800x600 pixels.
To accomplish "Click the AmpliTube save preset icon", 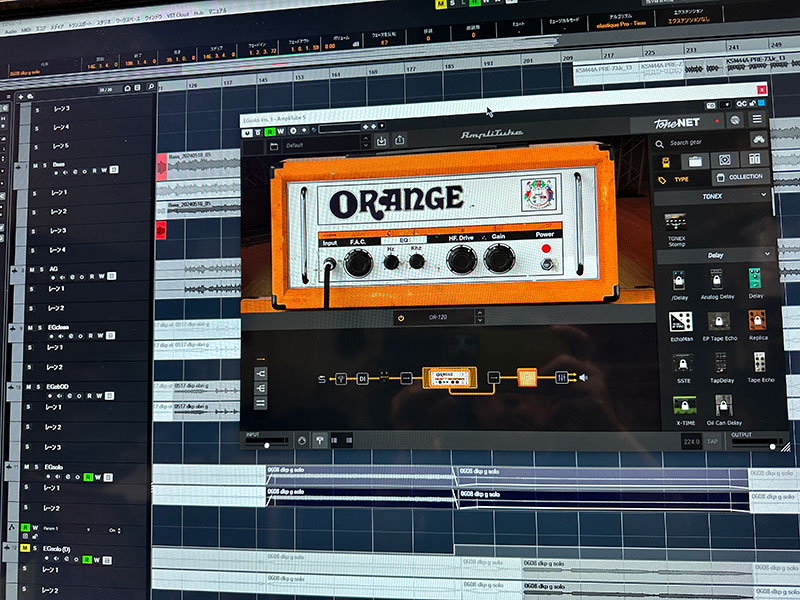I will [x=381, y=140].
